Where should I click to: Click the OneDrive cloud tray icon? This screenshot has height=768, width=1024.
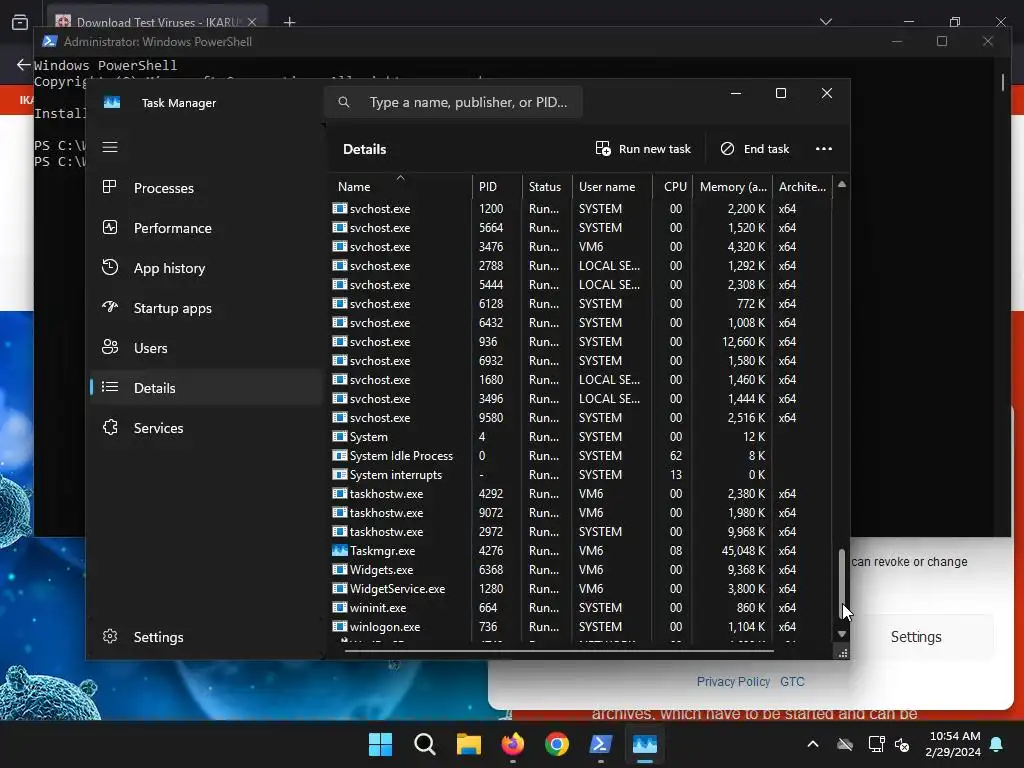(845, 744)
